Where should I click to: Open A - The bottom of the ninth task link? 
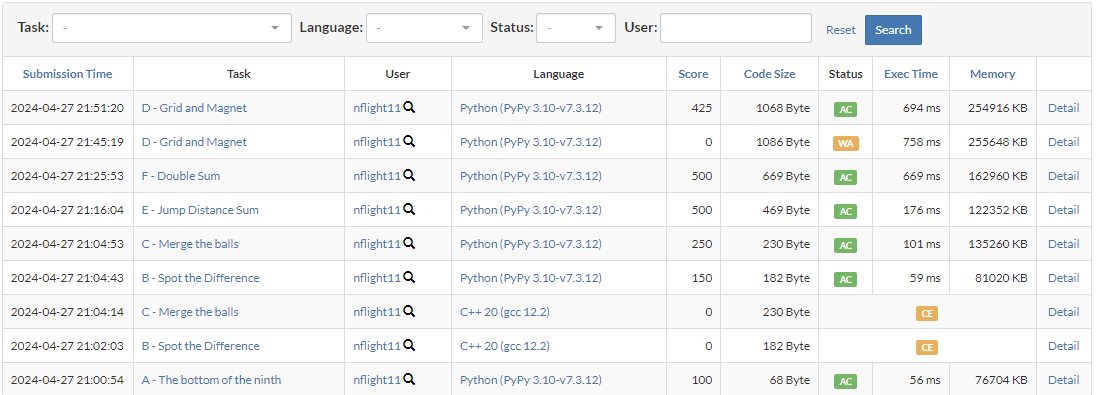point(211,380)
